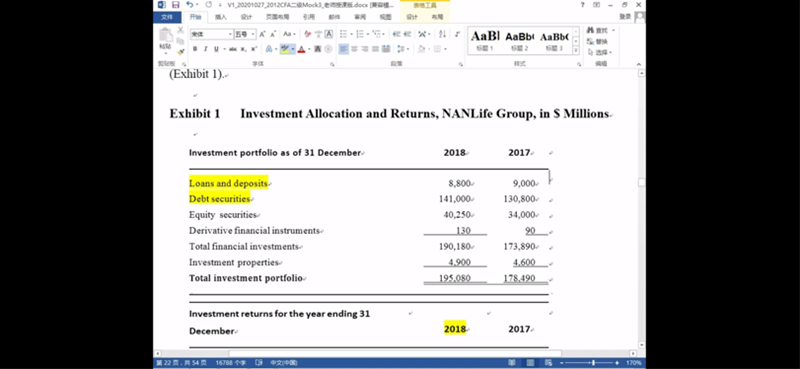Select the Format Painter brush icon

(x=181, y=52)
